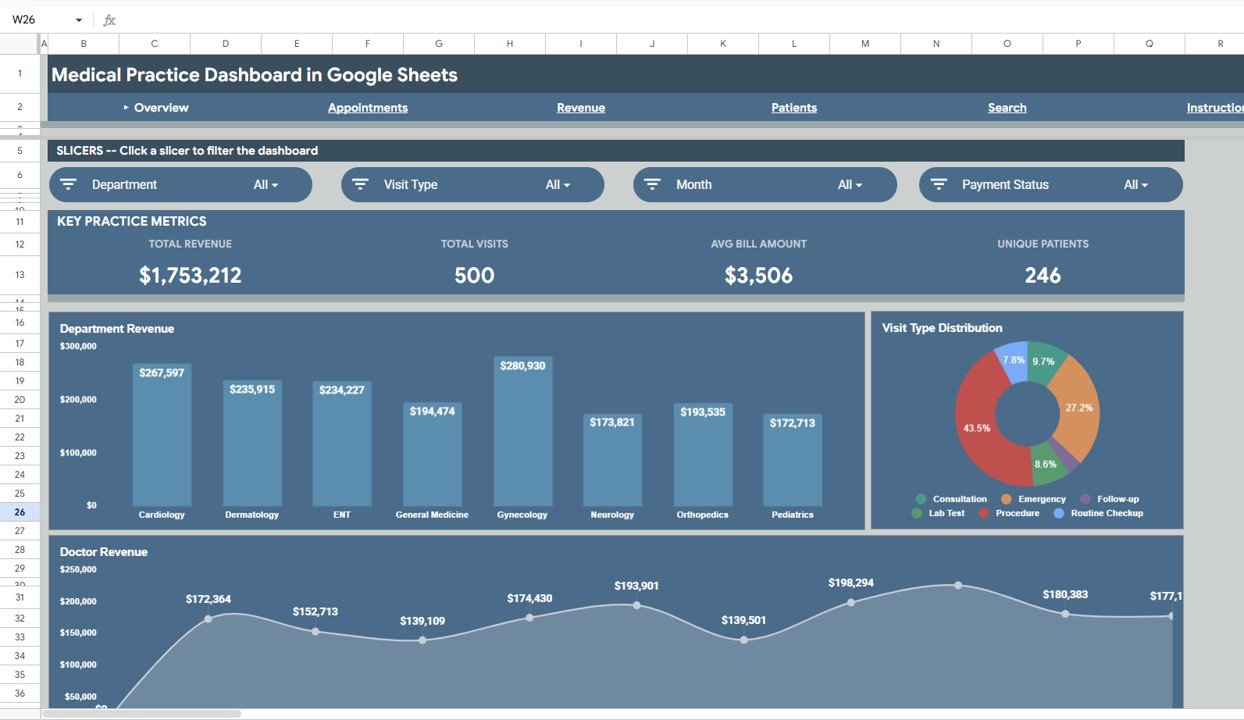The image size is (1244, 720).
Task: Click the Search navigation item
Action: (1007, 107)
